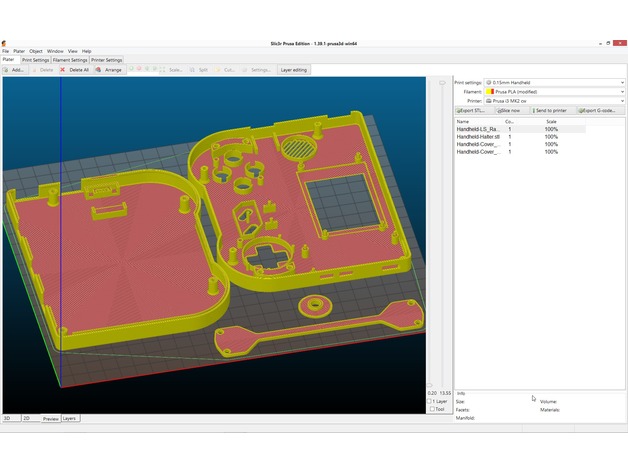The image size is (628, 472).
Task: Toggle the Layer editing button
Action: click(294, 70)
